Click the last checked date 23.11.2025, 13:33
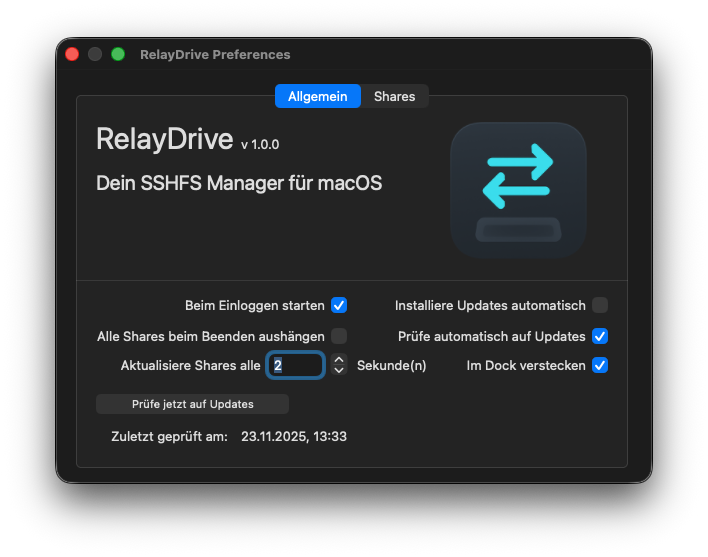Viewport: 708px width, 557px height. [294, 436]
